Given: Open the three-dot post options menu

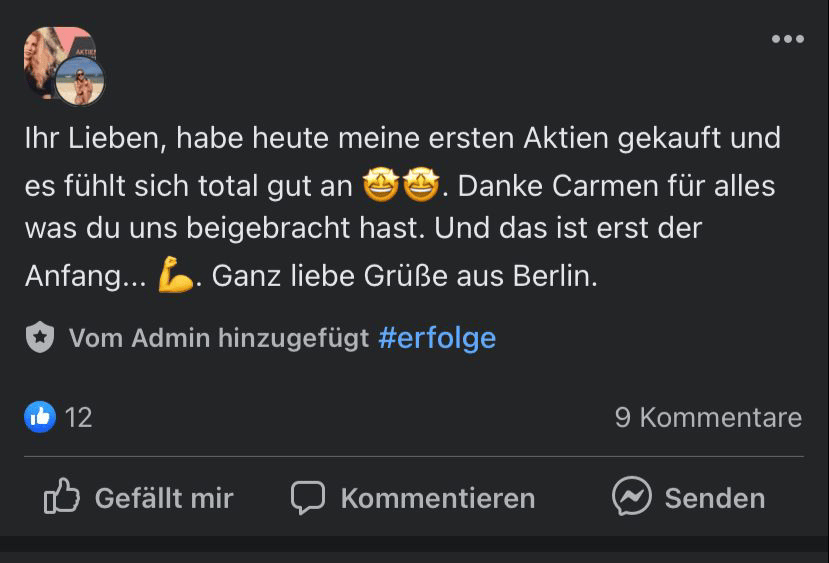Looking at the screenshot, I should tap(787, 39).
